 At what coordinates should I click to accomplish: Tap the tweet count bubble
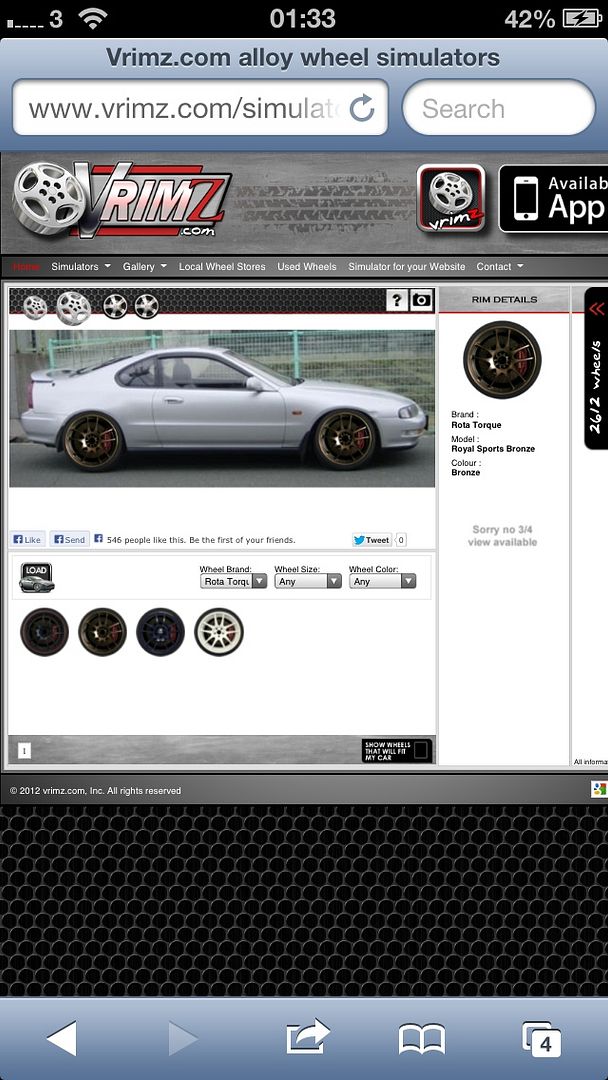[401, 540]
